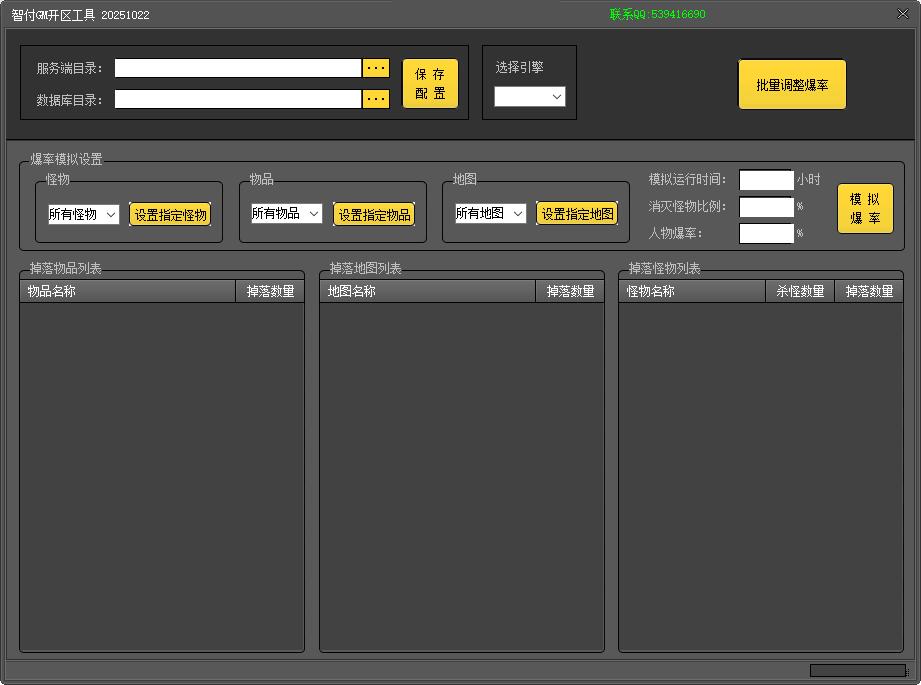The width and height of the screenshot is (921, 685).
Task: Click the 批量调整爆率 button
Action: pyautogui.click(x=792, y=85)
